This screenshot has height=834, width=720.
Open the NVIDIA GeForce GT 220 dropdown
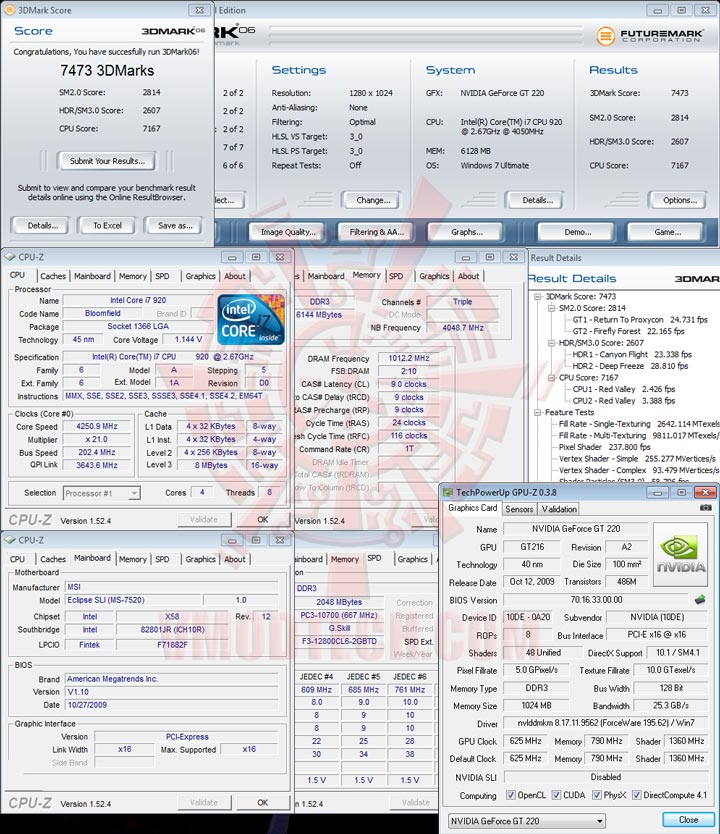(x=526, y=821)
